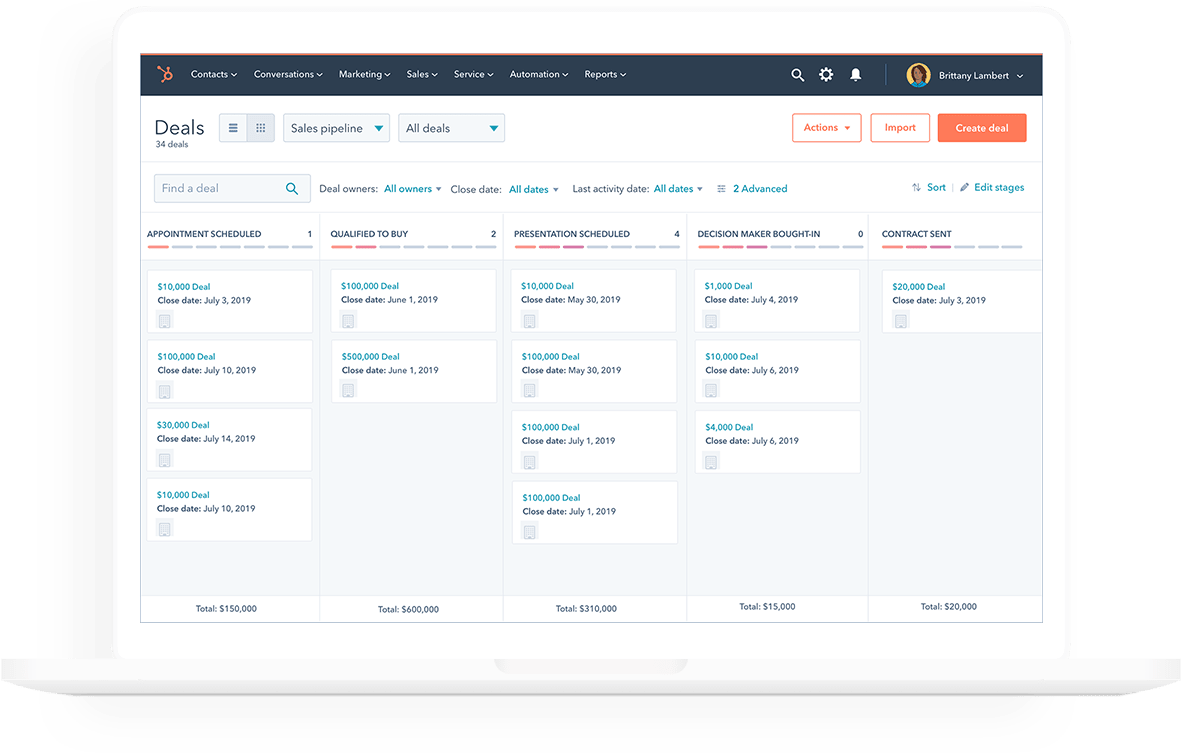Open notifications via the bell icon
This screenshot has width=1182, height=753.
coord(856,74)
